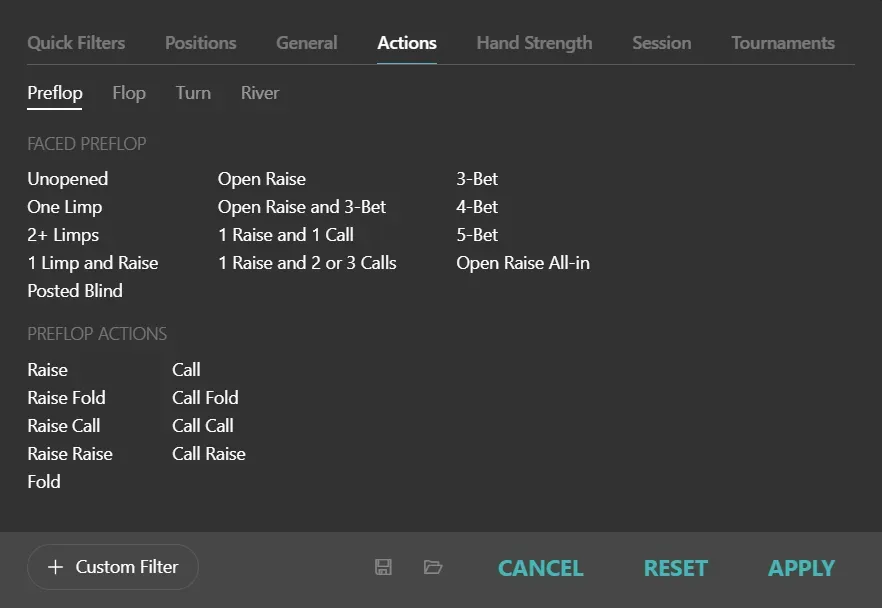Cancel the filter dialog
Screen dimensions: 882x608
541,568
